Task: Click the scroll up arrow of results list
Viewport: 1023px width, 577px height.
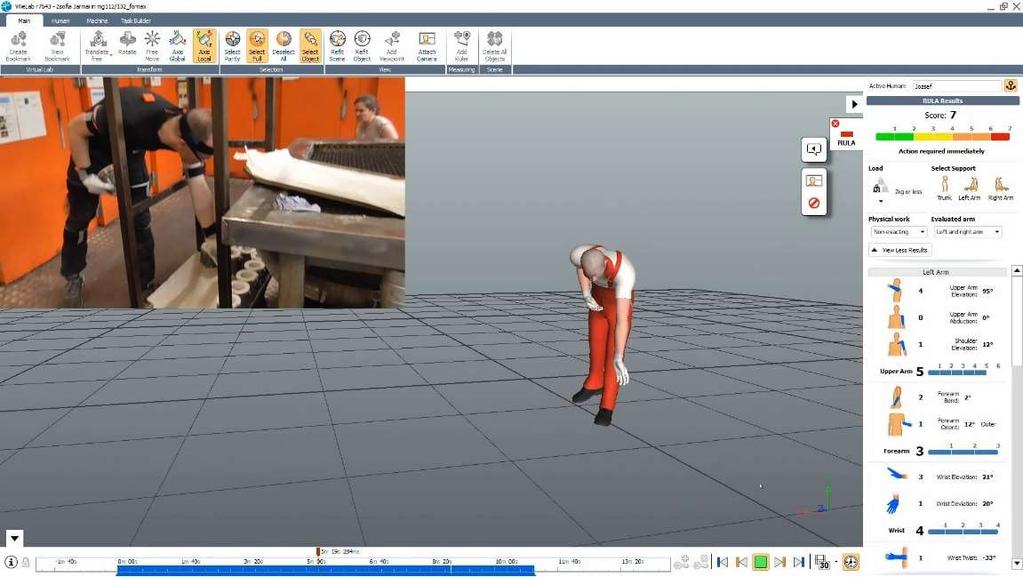Action: [1016, 270]
